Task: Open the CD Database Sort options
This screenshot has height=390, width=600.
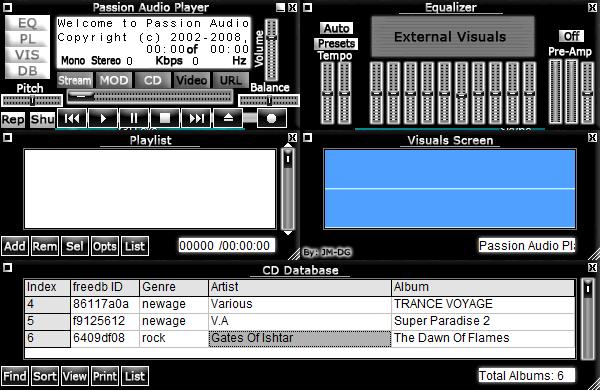Action: pos(45,376)
